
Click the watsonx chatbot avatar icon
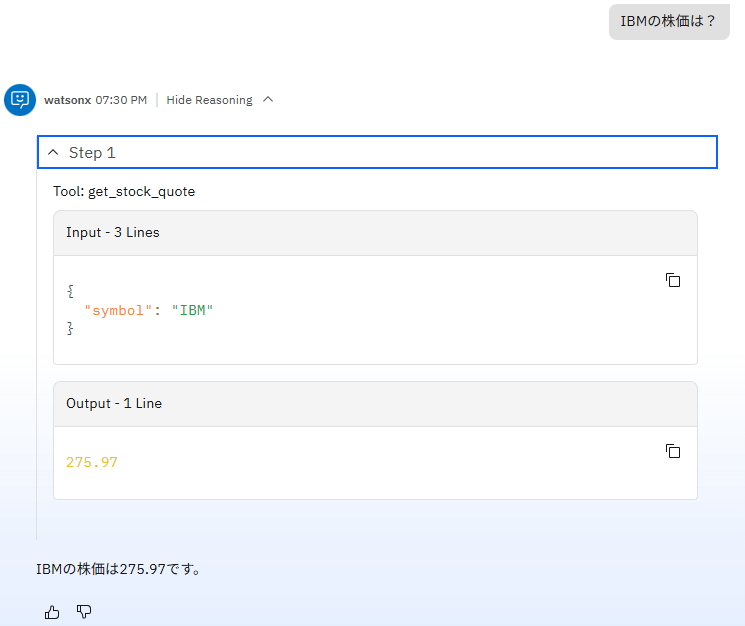(20, 100)
